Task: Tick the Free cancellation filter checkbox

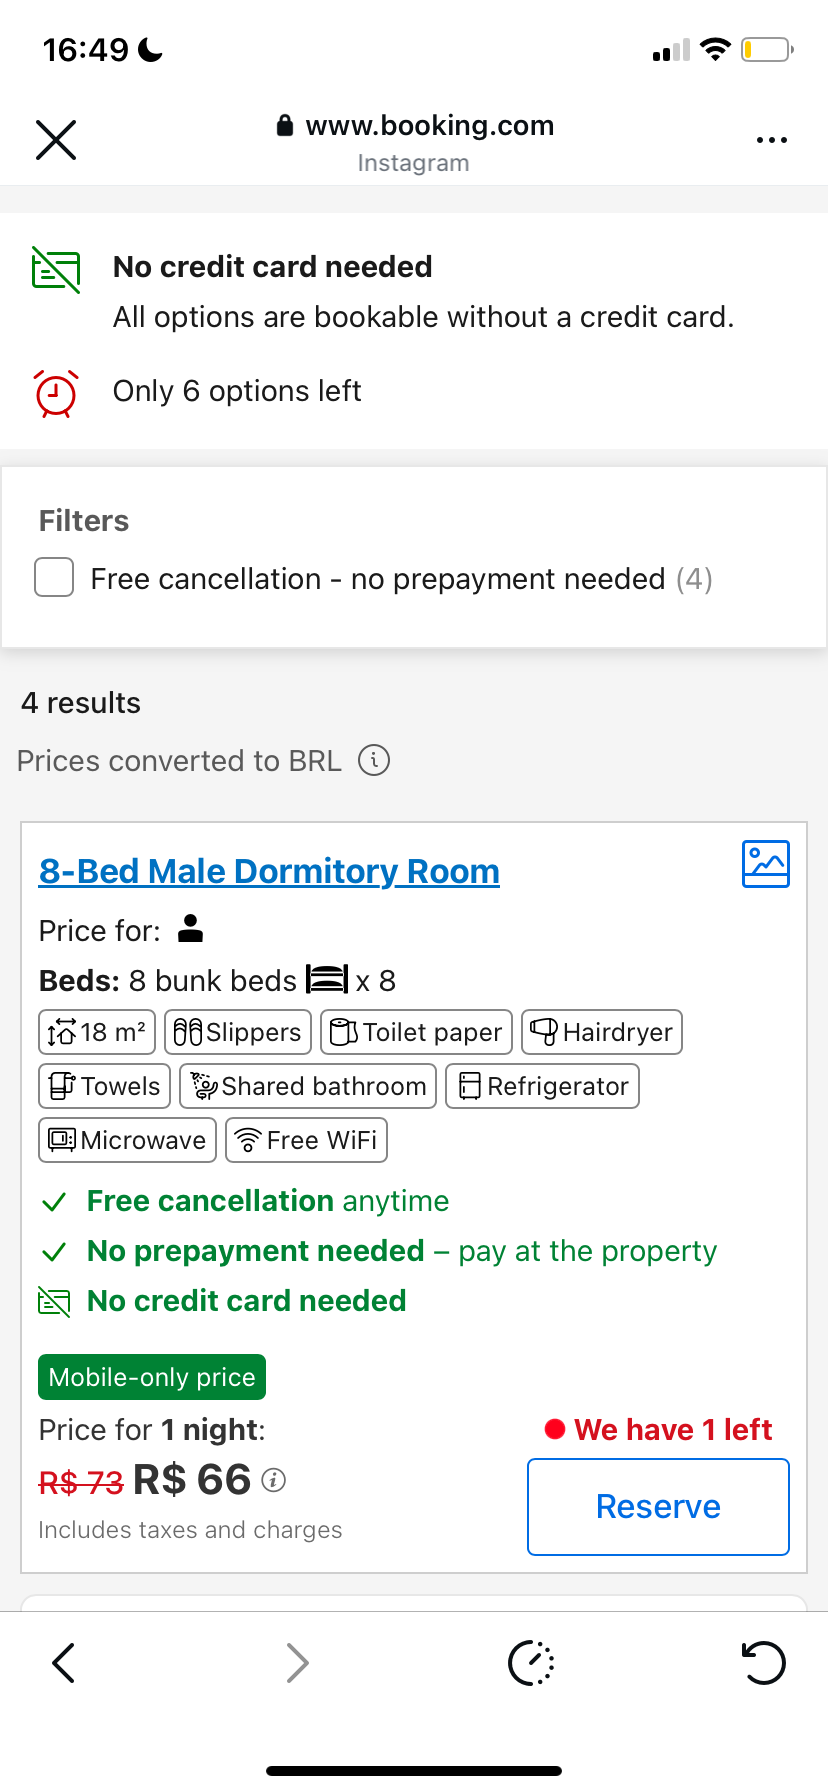Action: point(54,578)
